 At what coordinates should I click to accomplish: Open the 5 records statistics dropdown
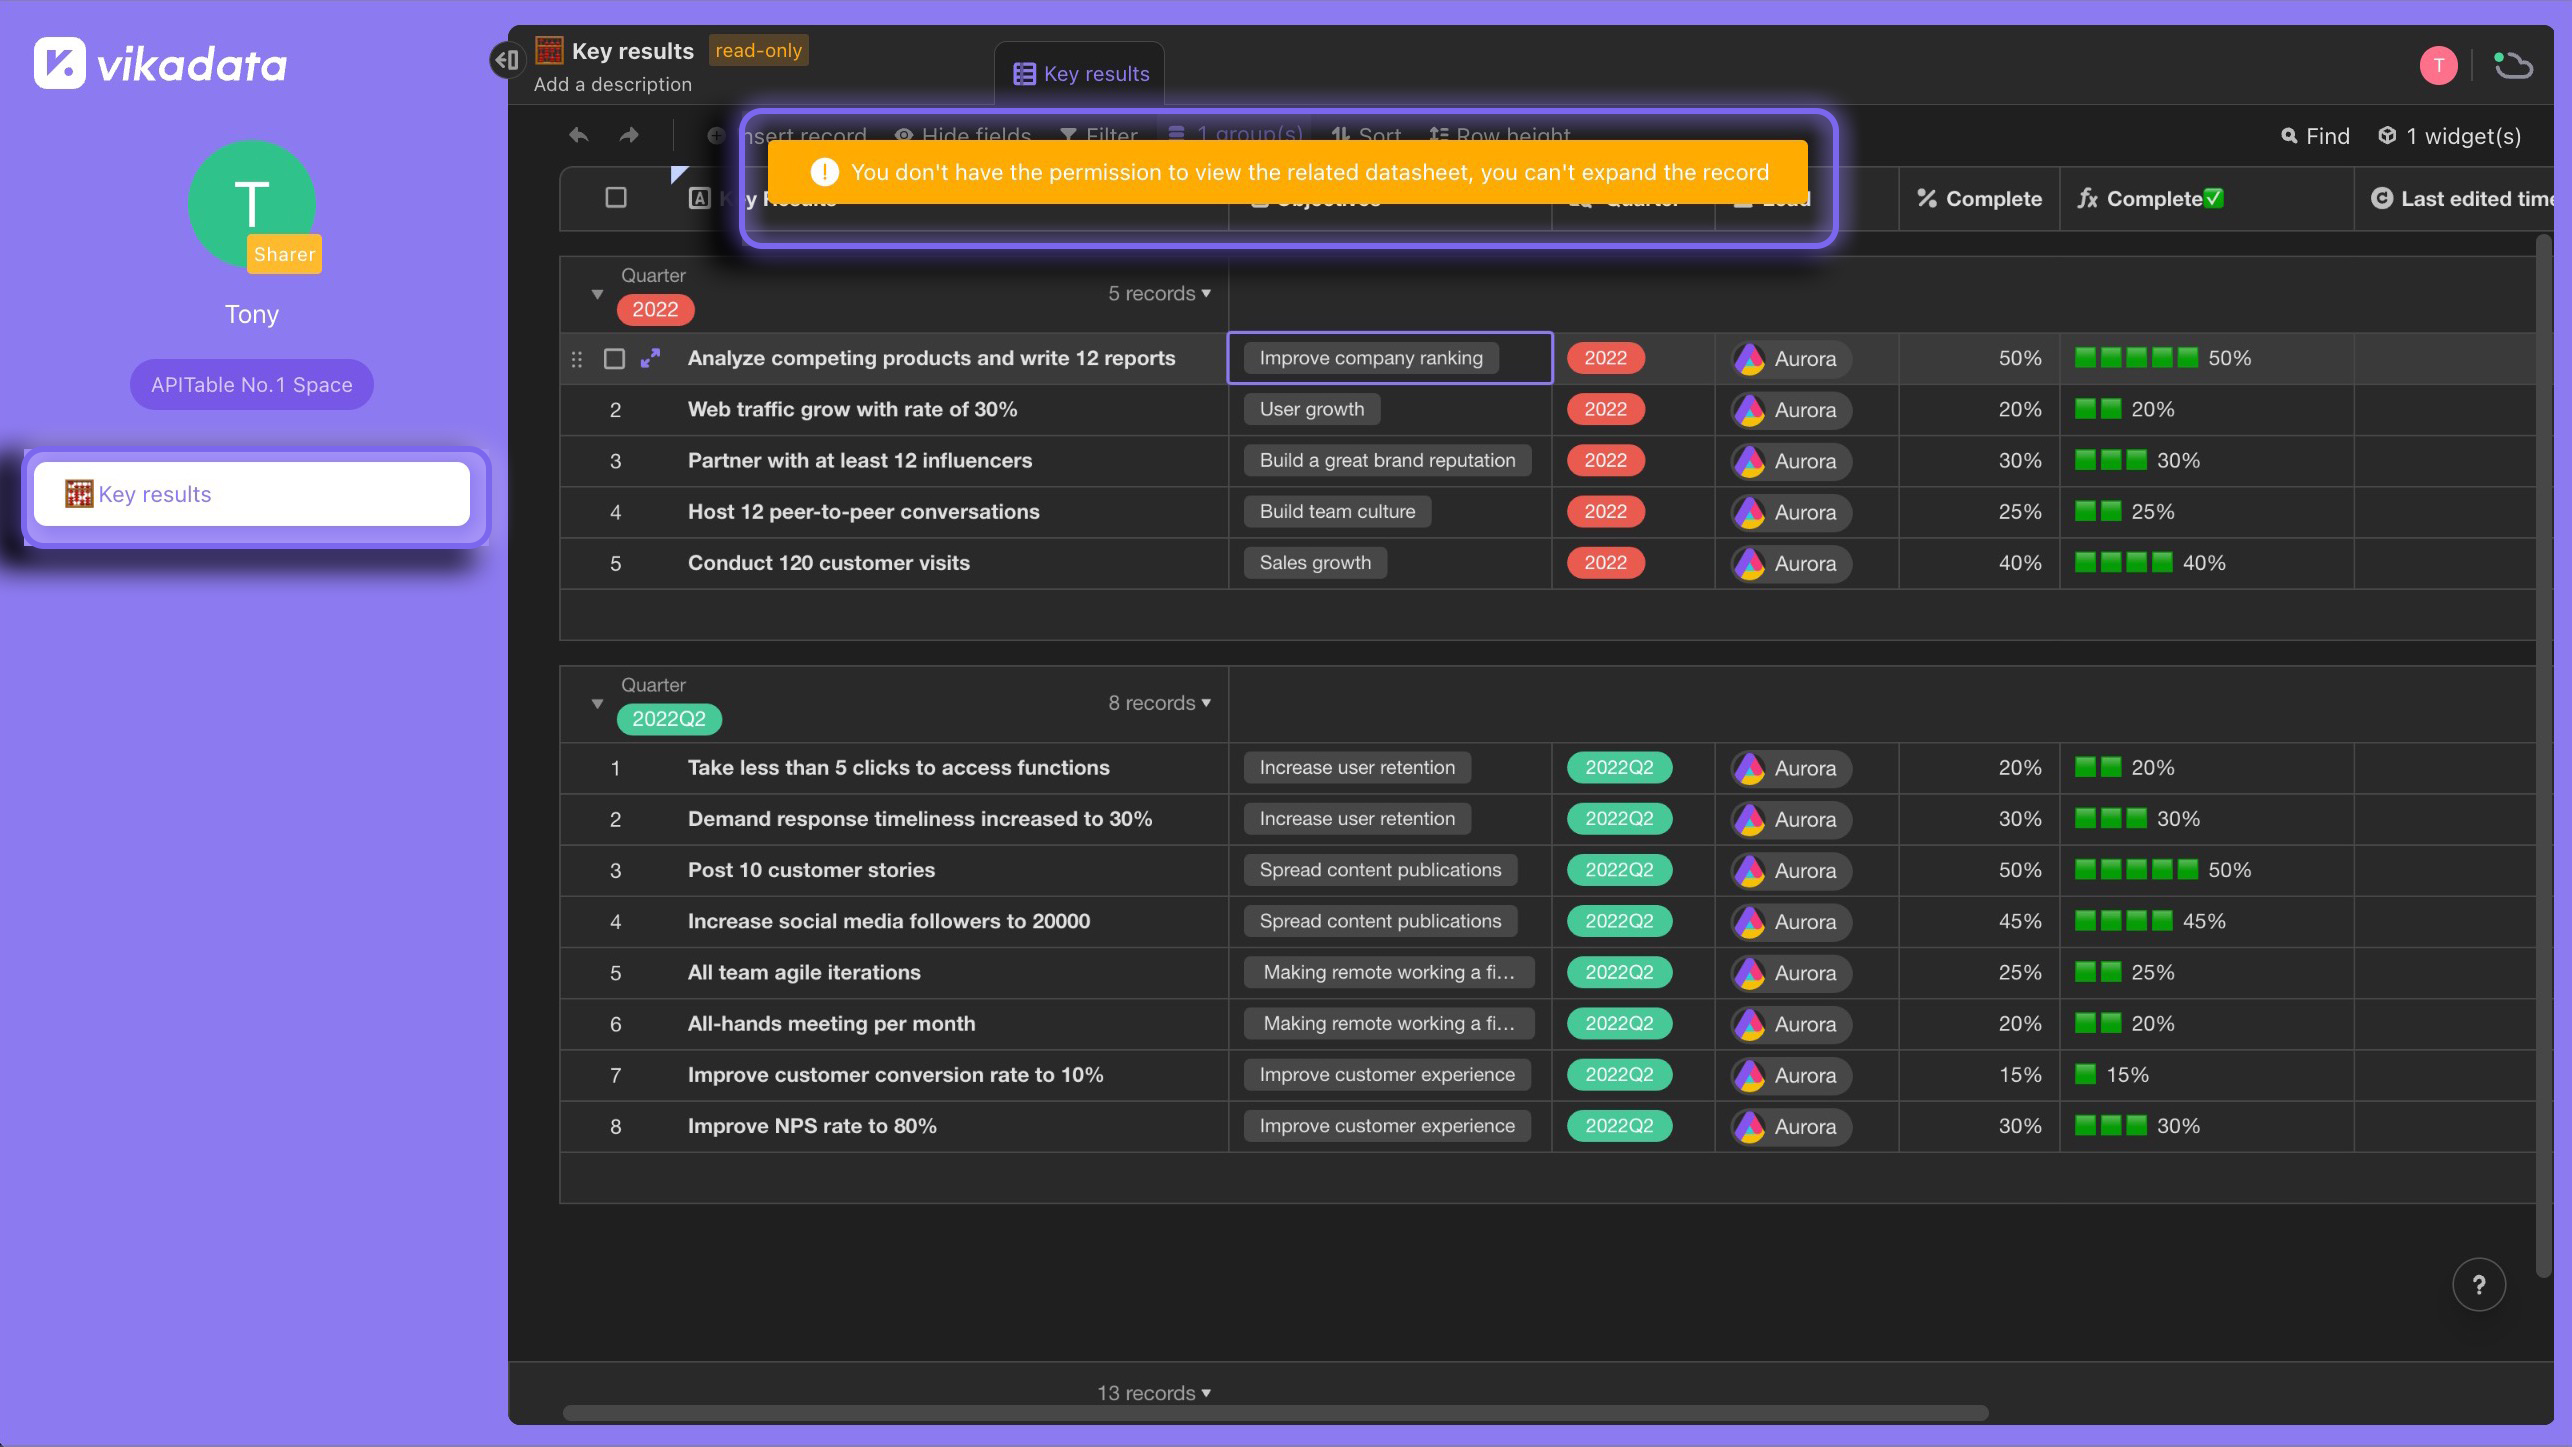(1159, 294)
